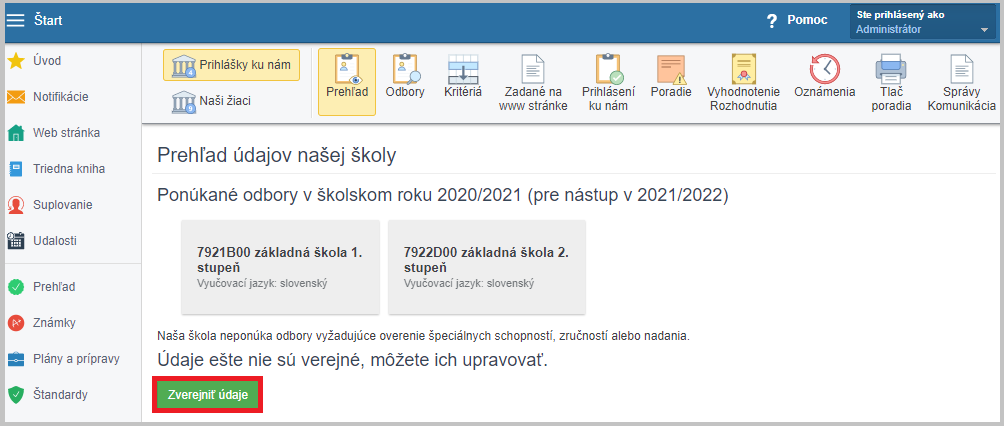Select the Naši žiaci tab

(211, 101)
